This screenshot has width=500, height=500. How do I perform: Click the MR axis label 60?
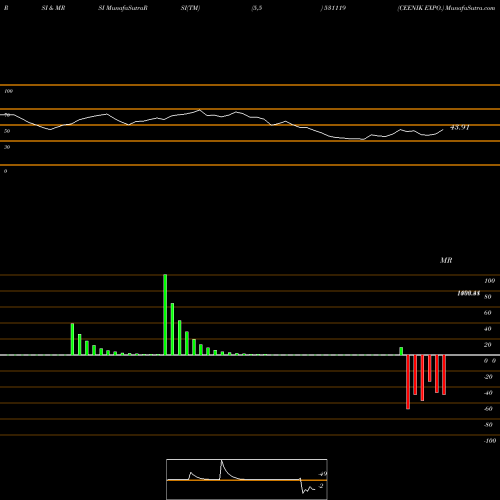tap(488, 313)
